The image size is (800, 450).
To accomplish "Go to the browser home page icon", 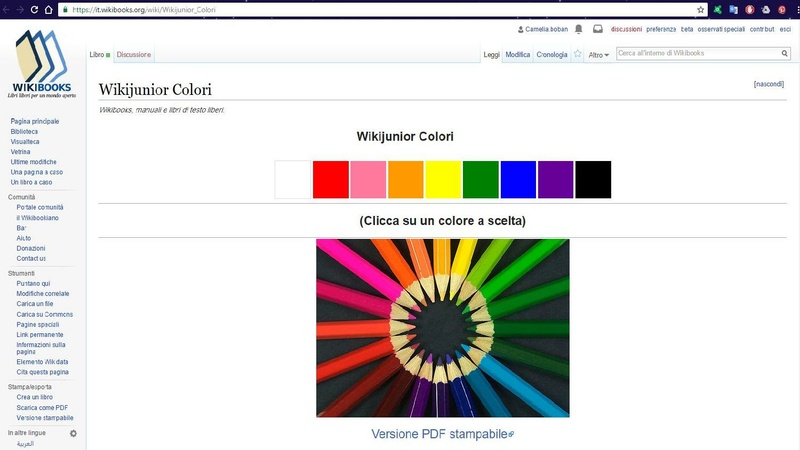I will [48, 9].
